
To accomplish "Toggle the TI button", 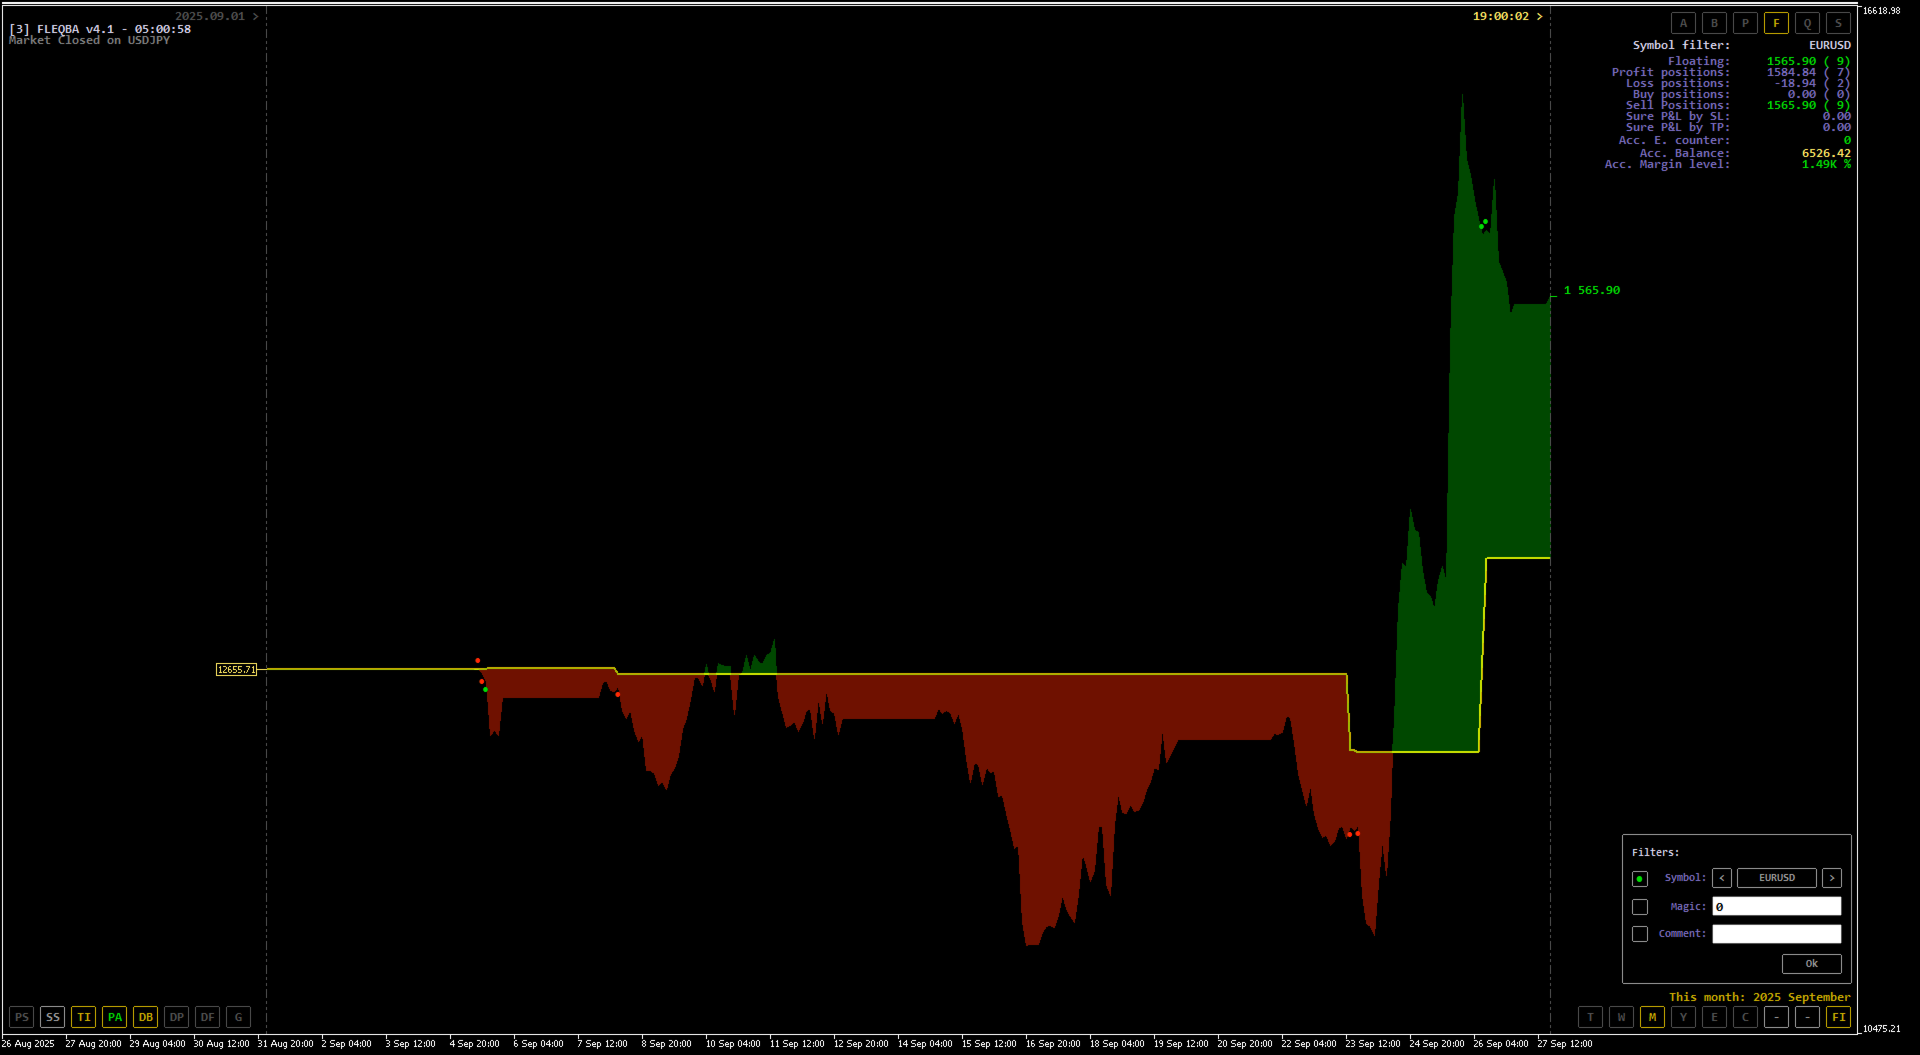I will pyautogui.click(x=84, y=1017).
